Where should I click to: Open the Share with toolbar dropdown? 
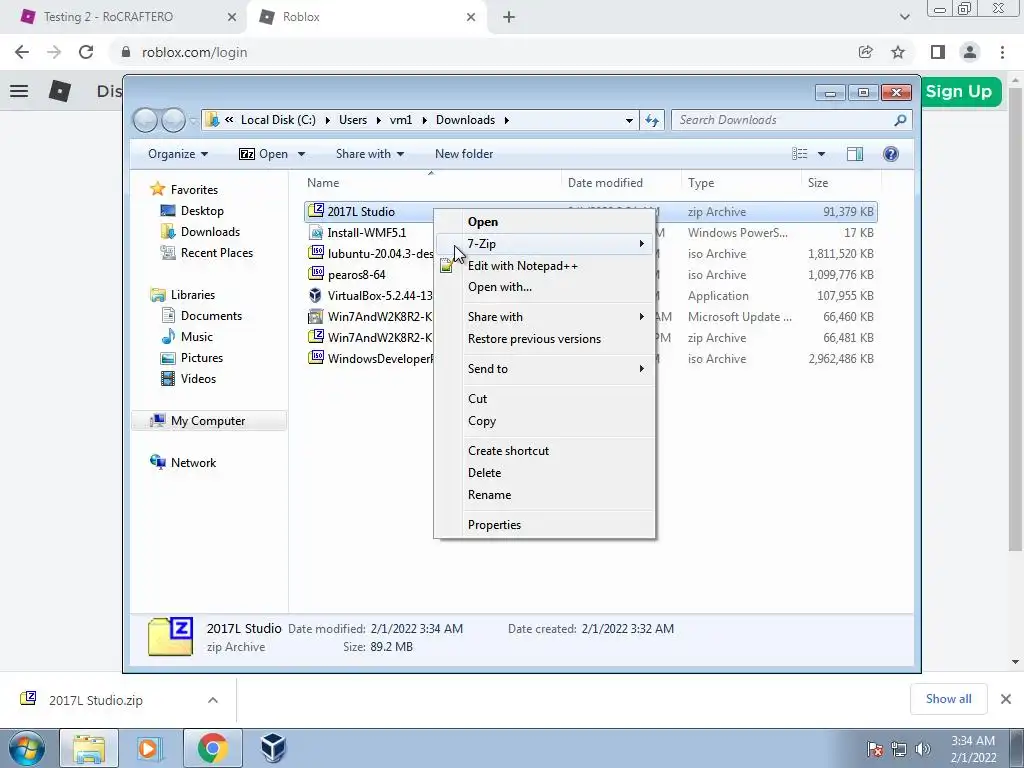[x=370, y=154]
